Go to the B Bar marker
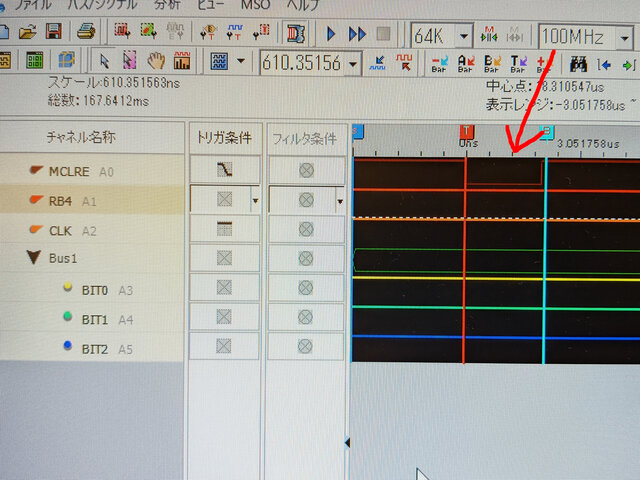Screen dimensions: 640x480 pos(492,64)
